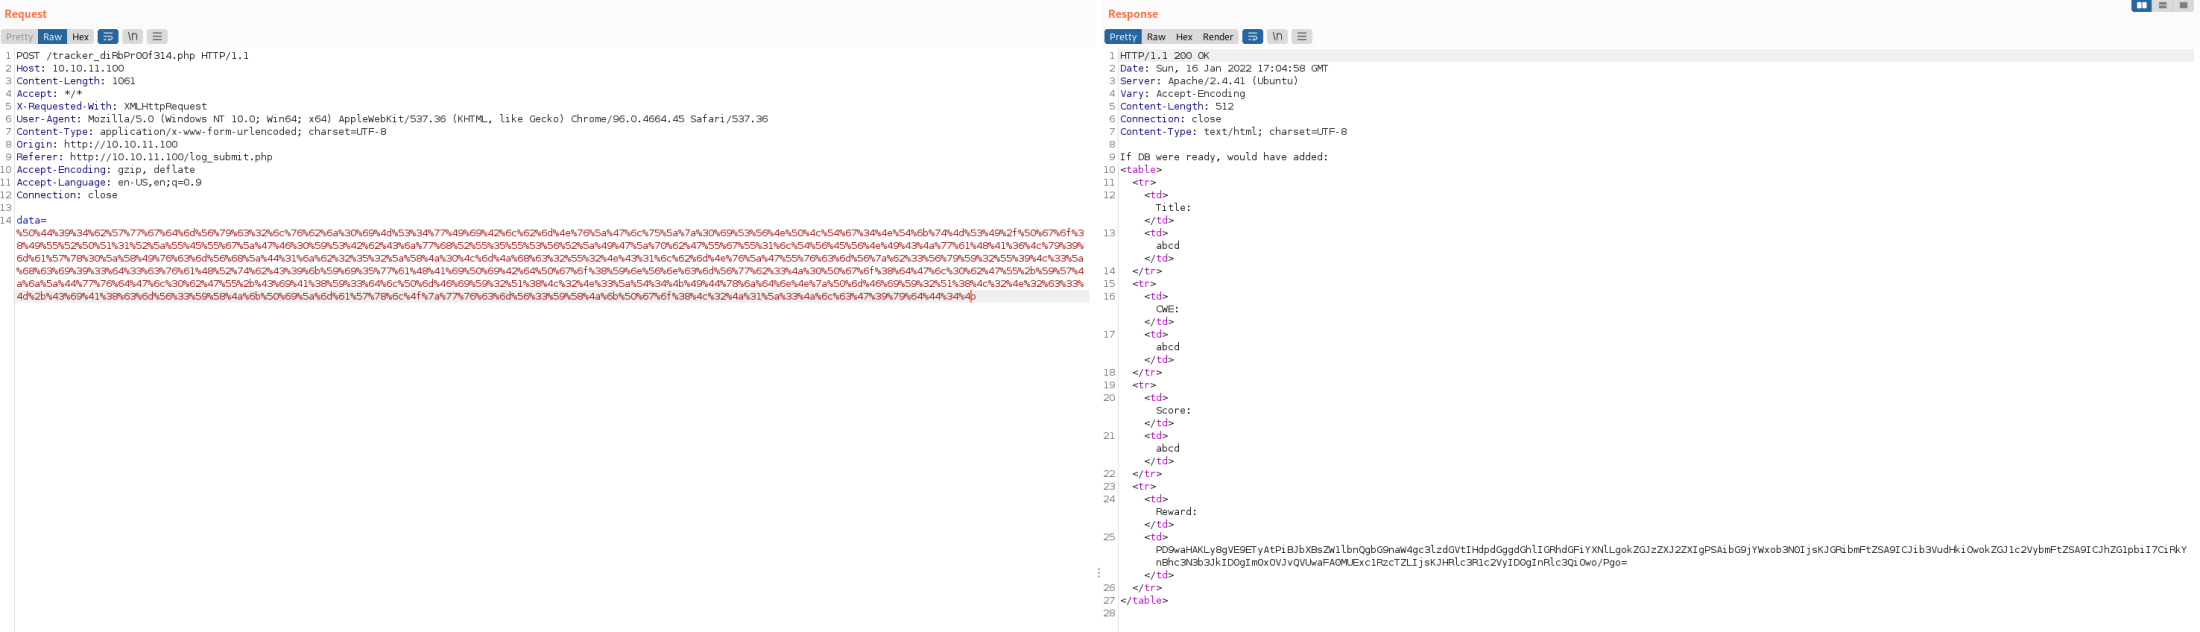Show non-printable characters in the Request panel
The width and height of the screenshot is (2200, 632).
[x=132, y=37]
